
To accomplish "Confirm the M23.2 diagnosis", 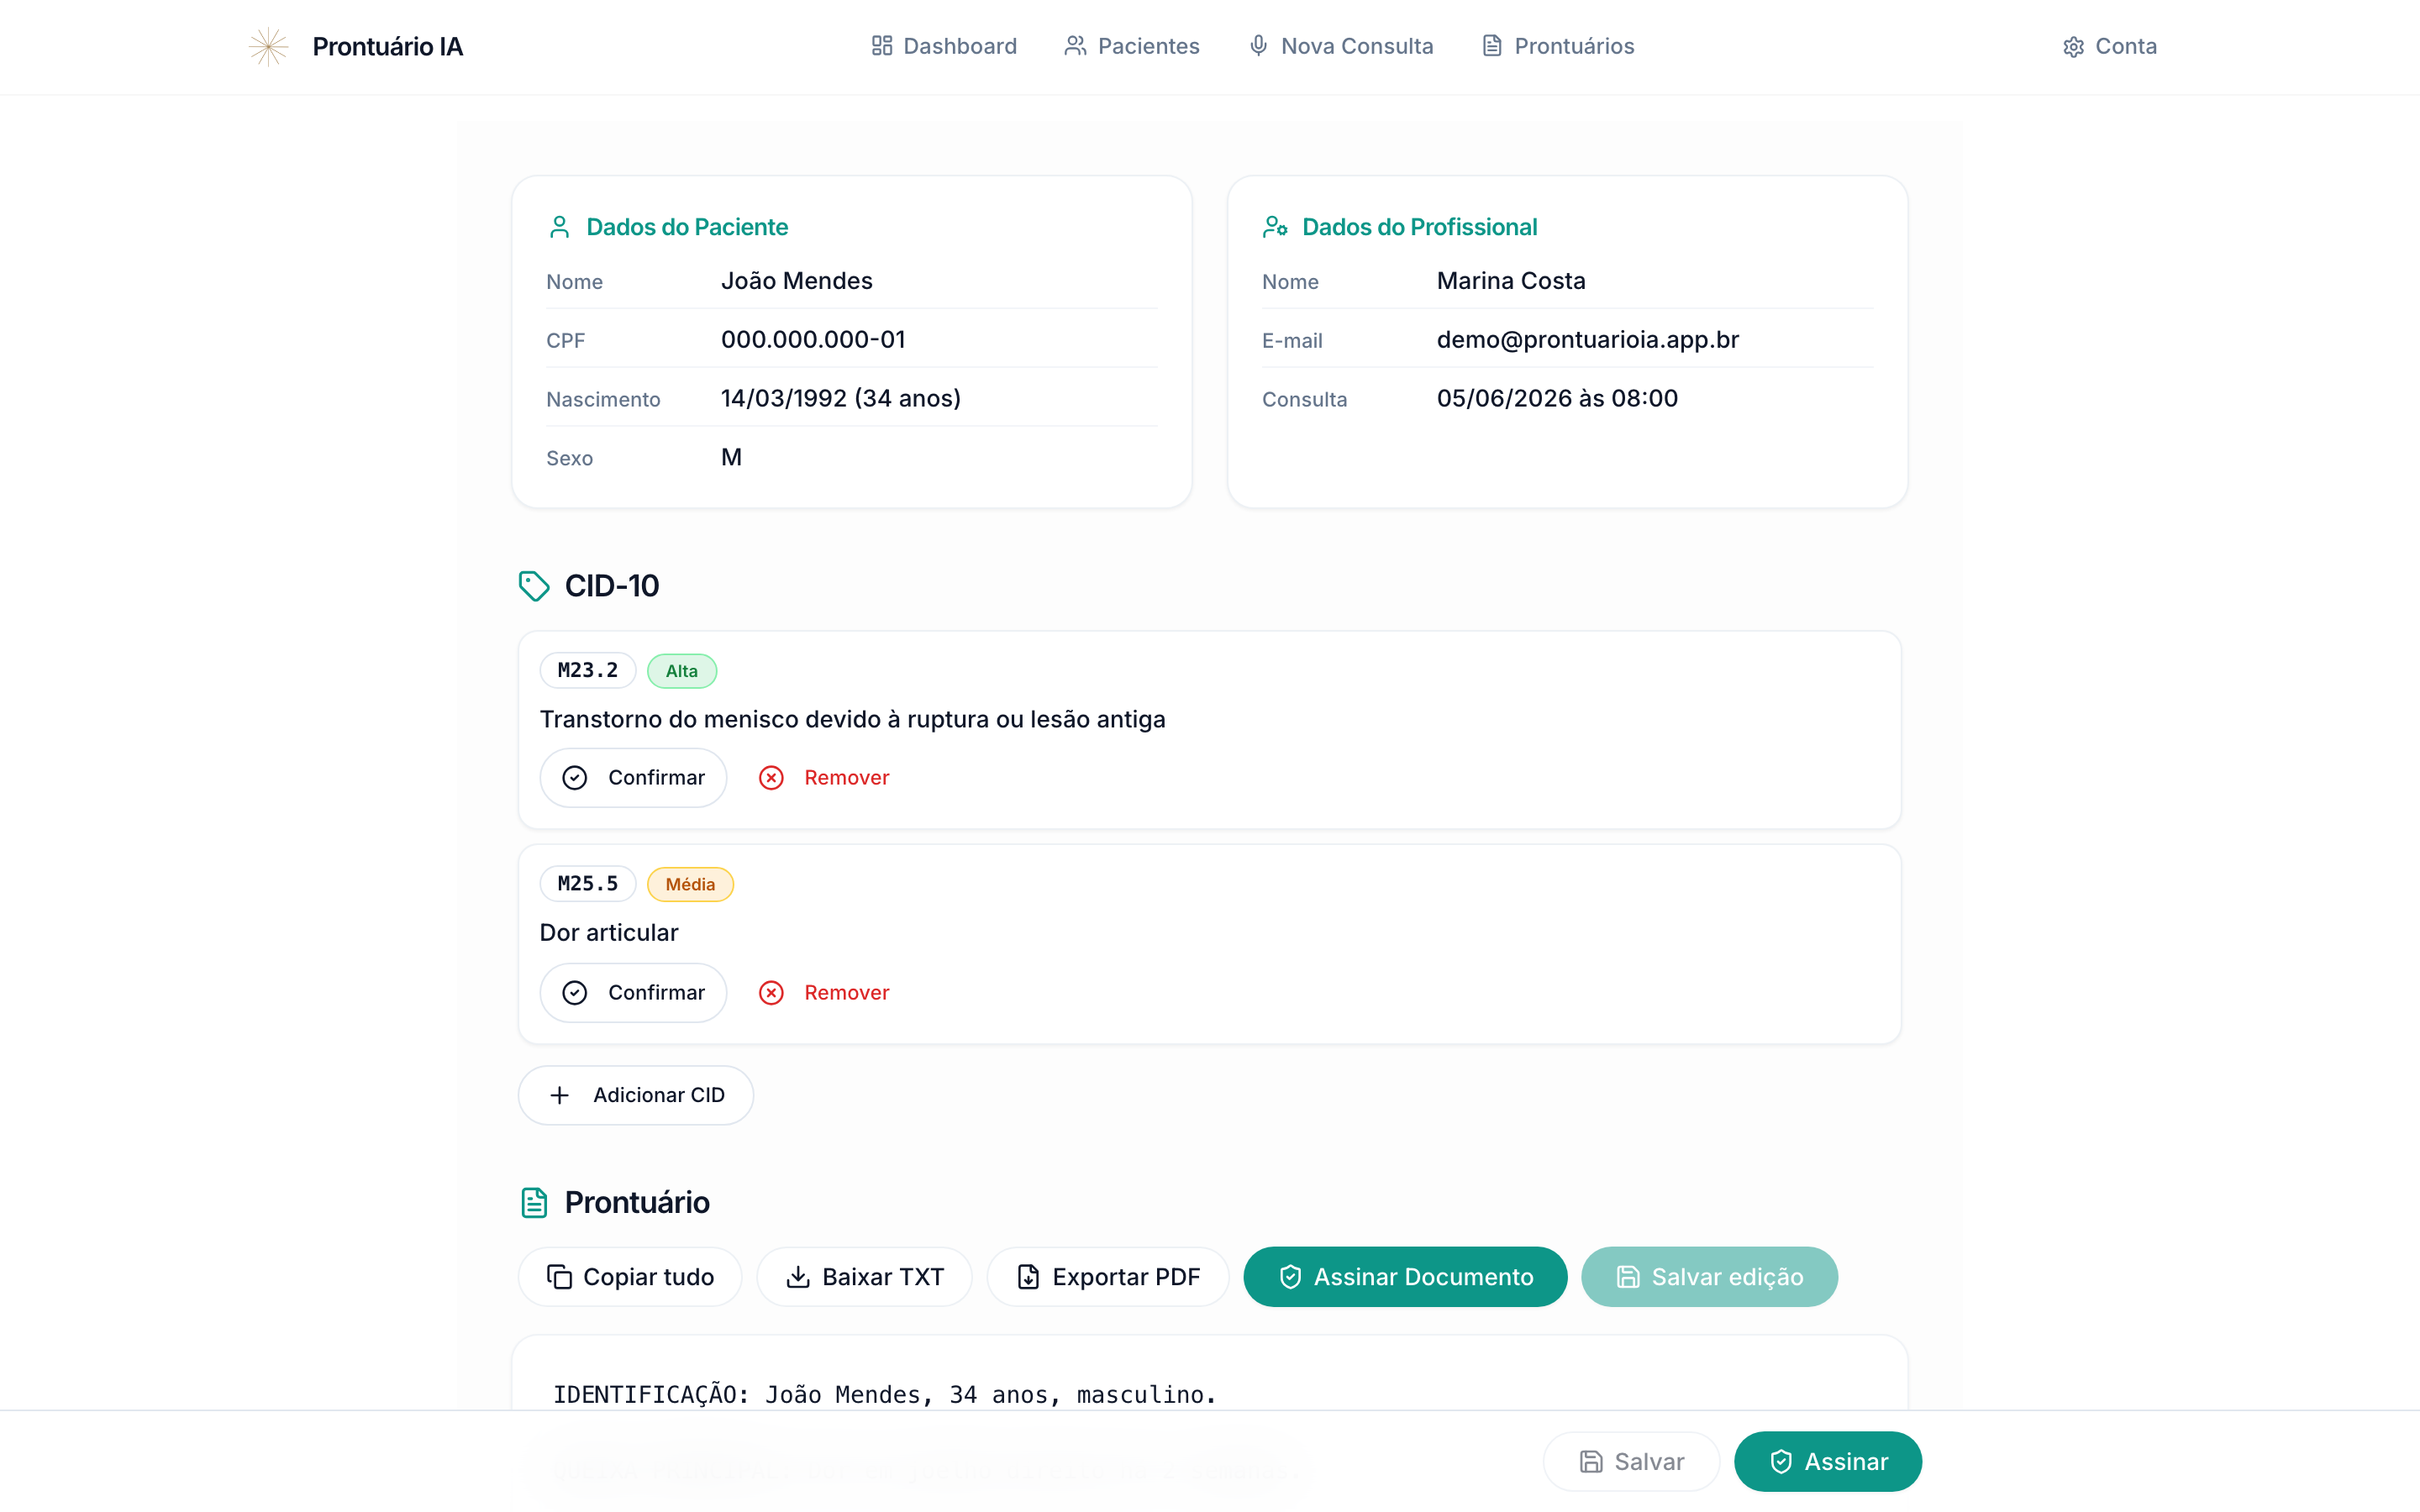I will click(x=633, y=778).
